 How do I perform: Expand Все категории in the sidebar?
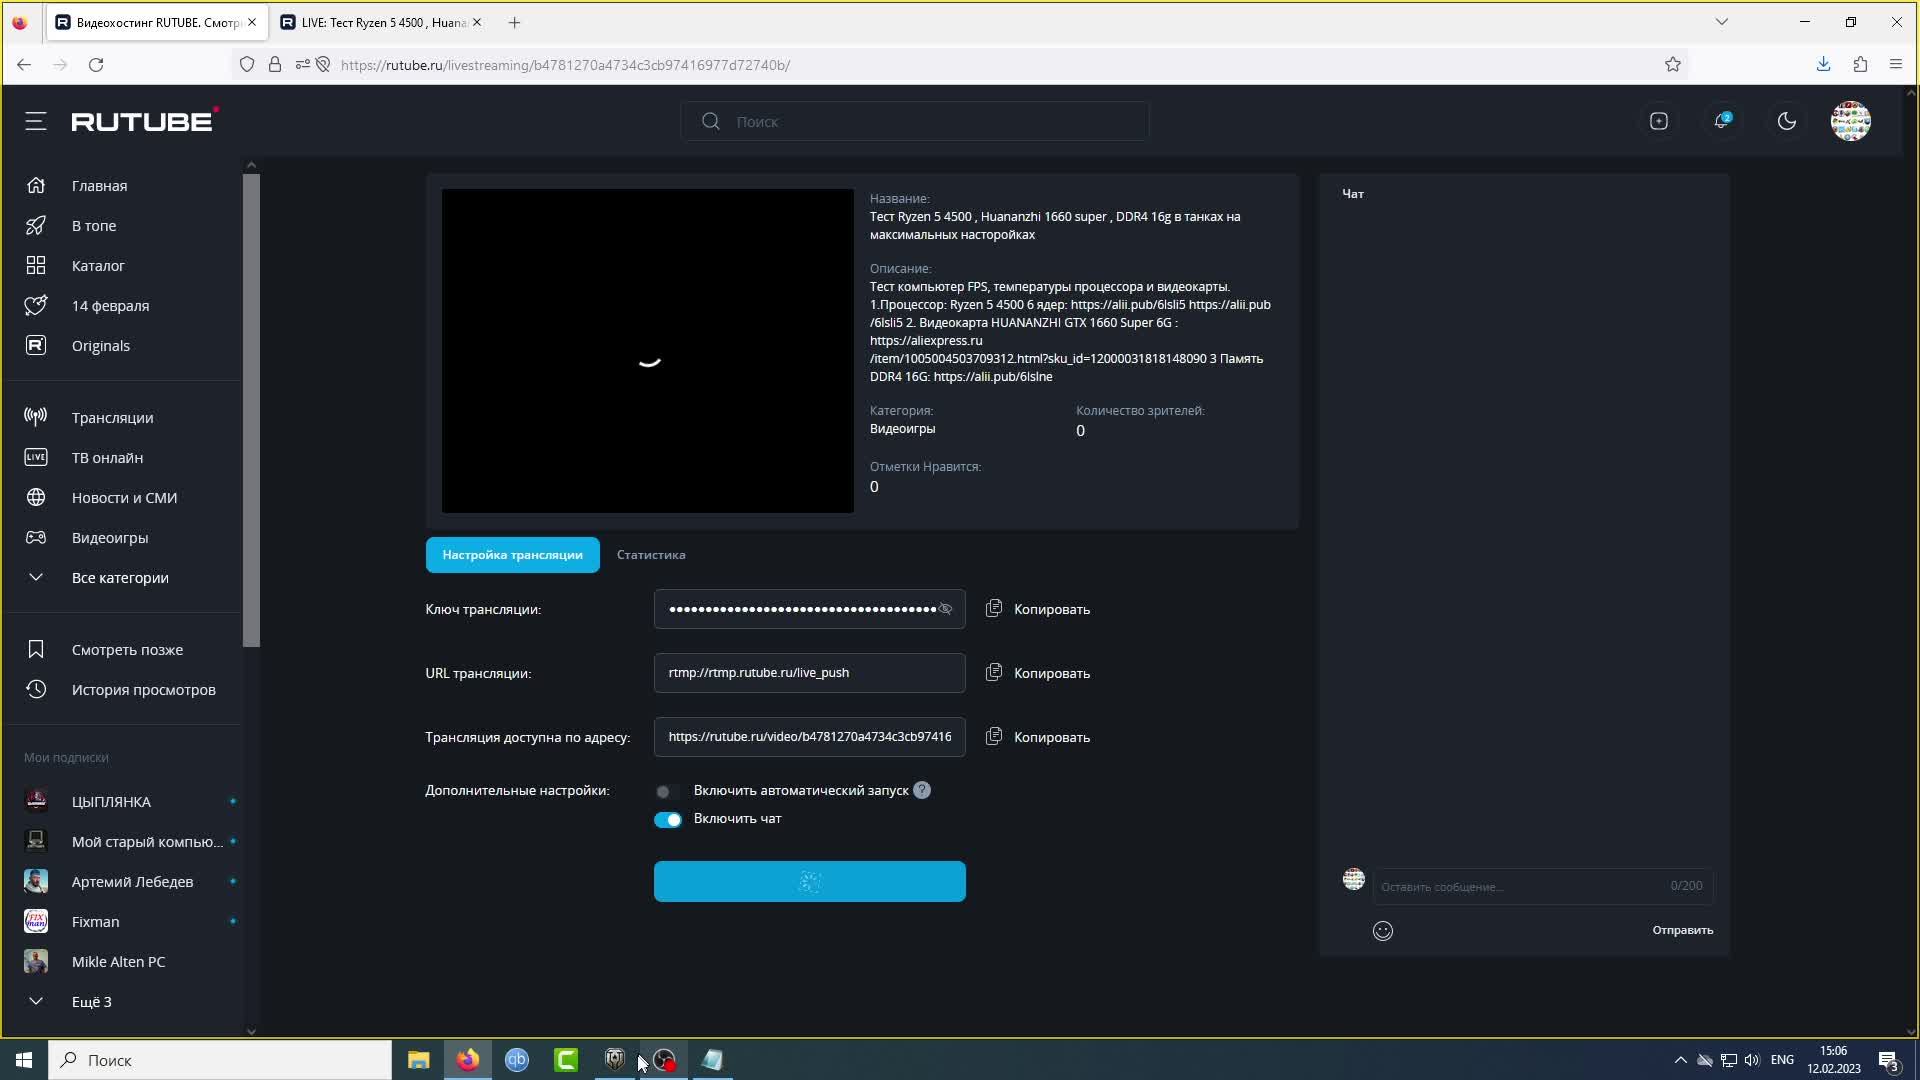[119, 578]
